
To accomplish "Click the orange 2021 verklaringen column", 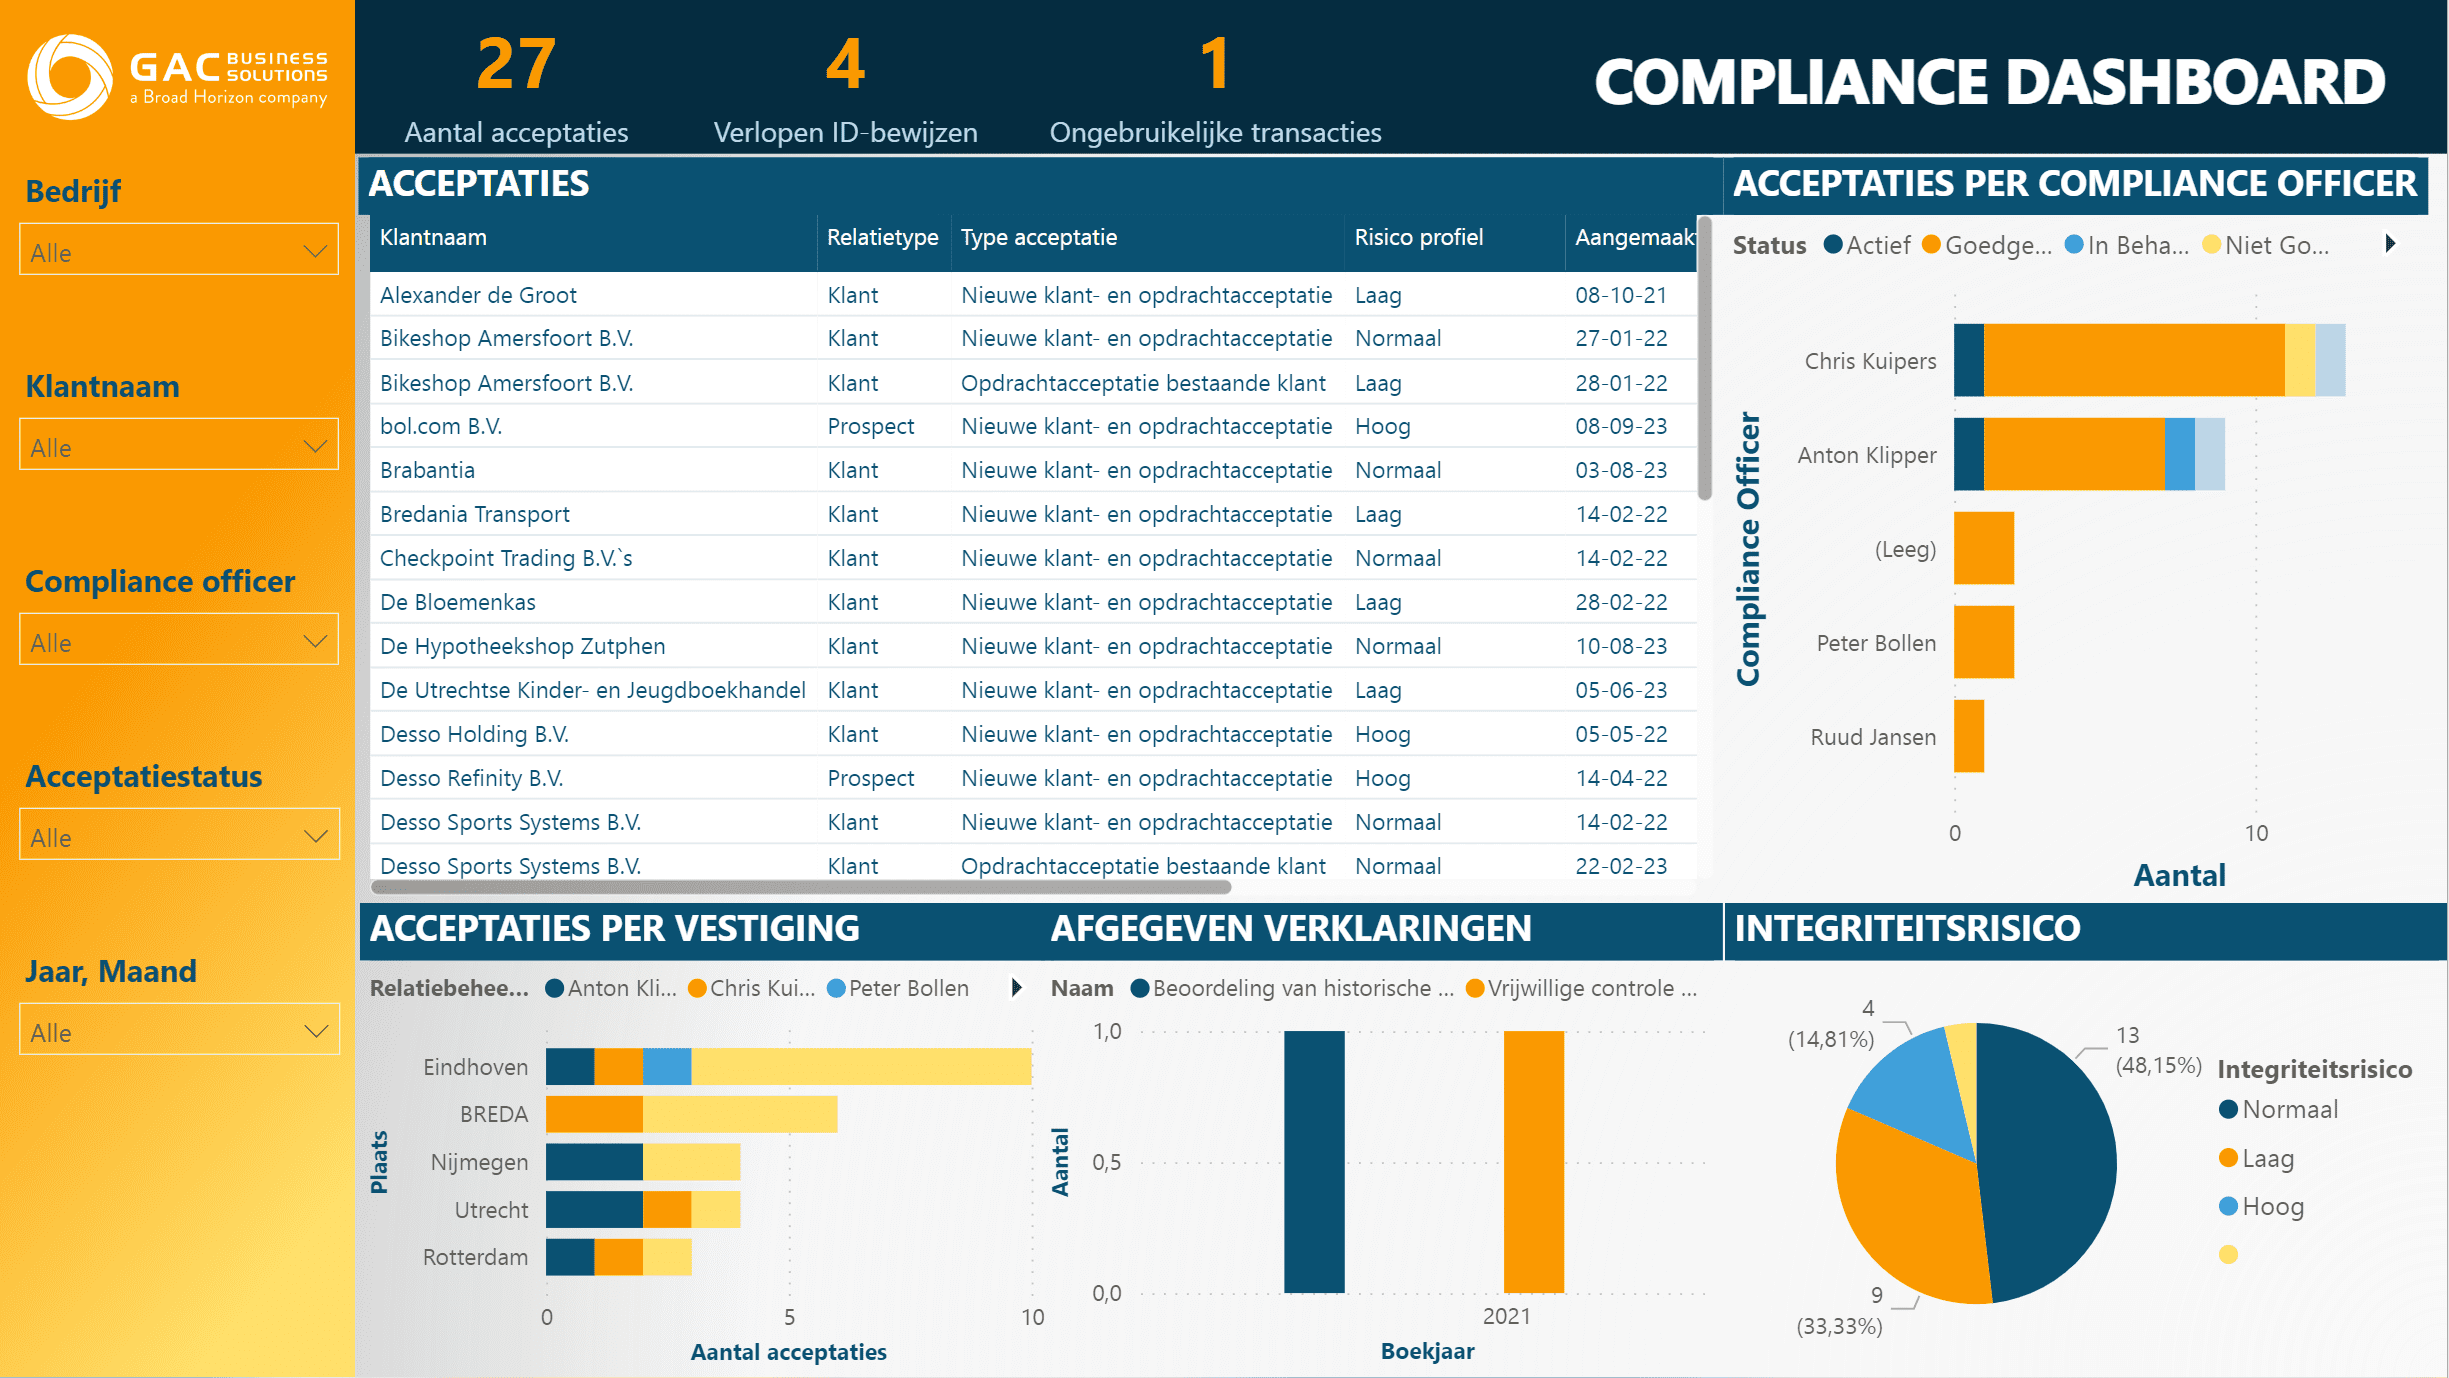I will tap(1534, 1162).
